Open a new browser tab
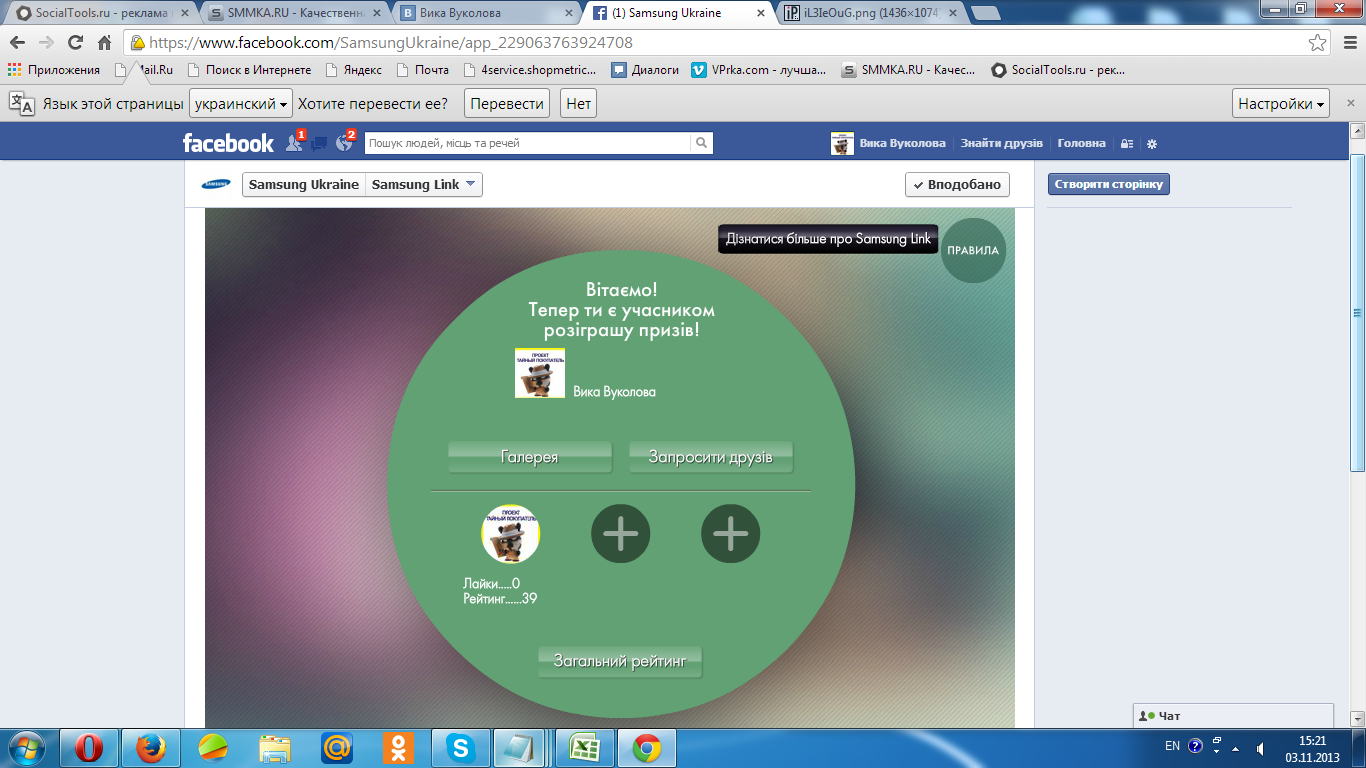 [x=986, y=13]
